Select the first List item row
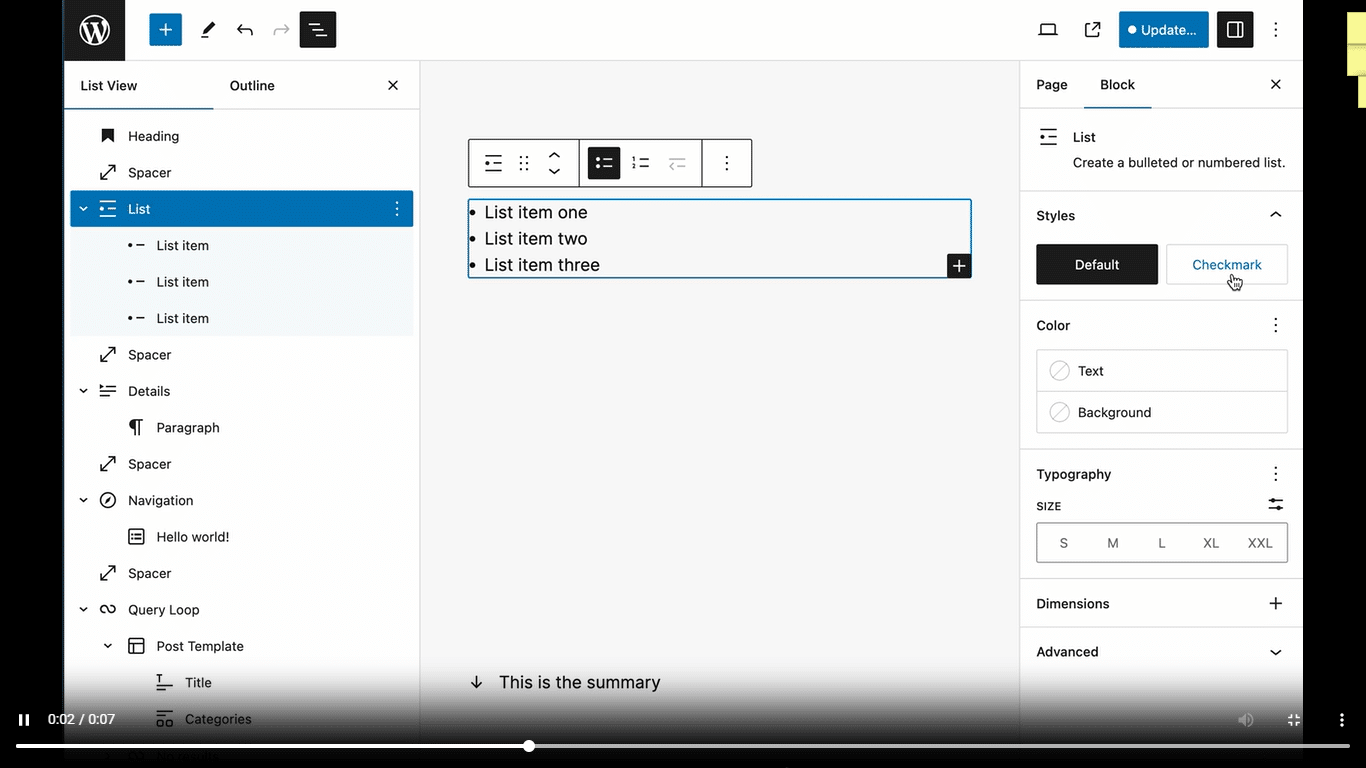Image resolution: width=1366 pixels, height=768 pixels. (x=241, y=245)
